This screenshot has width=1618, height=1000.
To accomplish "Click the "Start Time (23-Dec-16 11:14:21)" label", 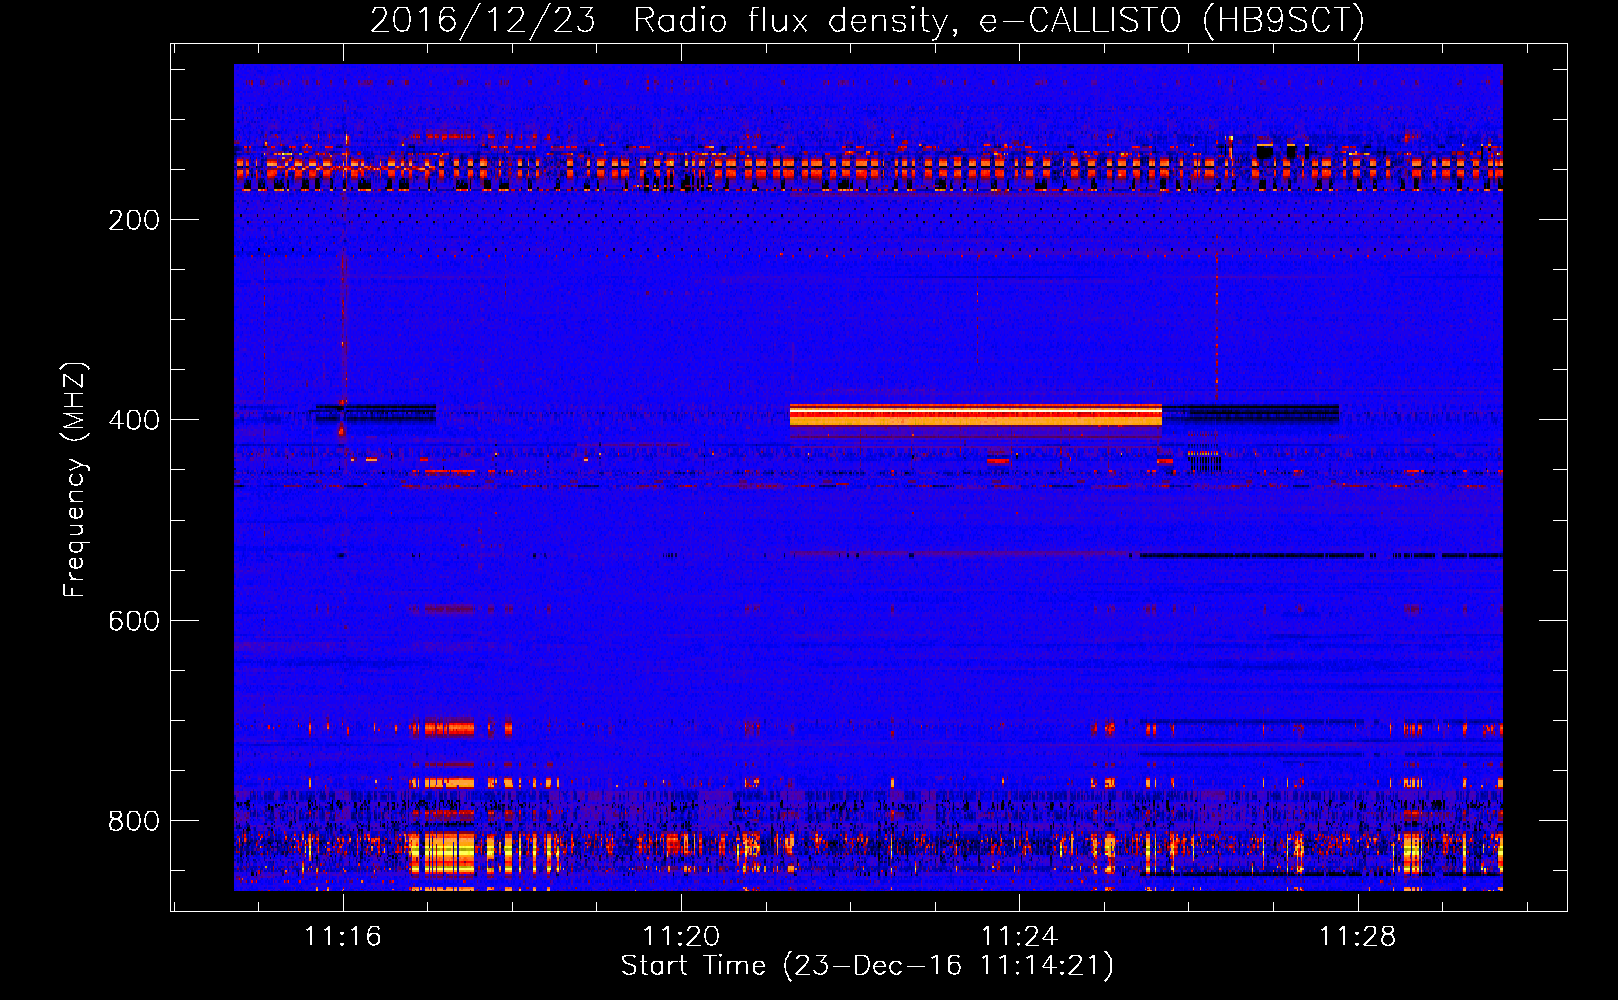I will click(x=867, y=965).
